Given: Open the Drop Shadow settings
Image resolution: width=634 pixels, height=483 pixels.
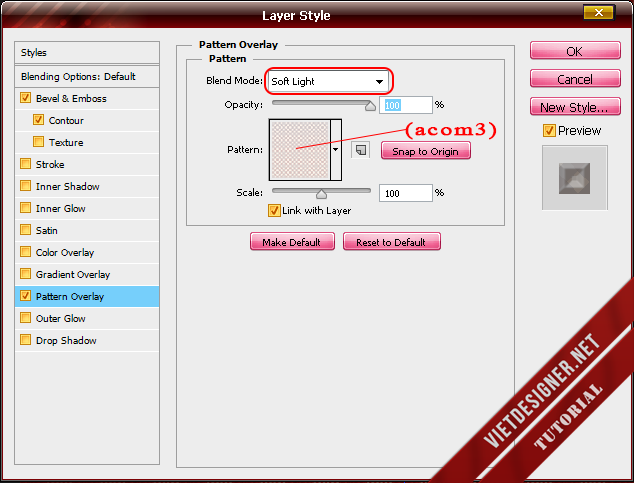Looking at the screenshot, I should [66, 340].
